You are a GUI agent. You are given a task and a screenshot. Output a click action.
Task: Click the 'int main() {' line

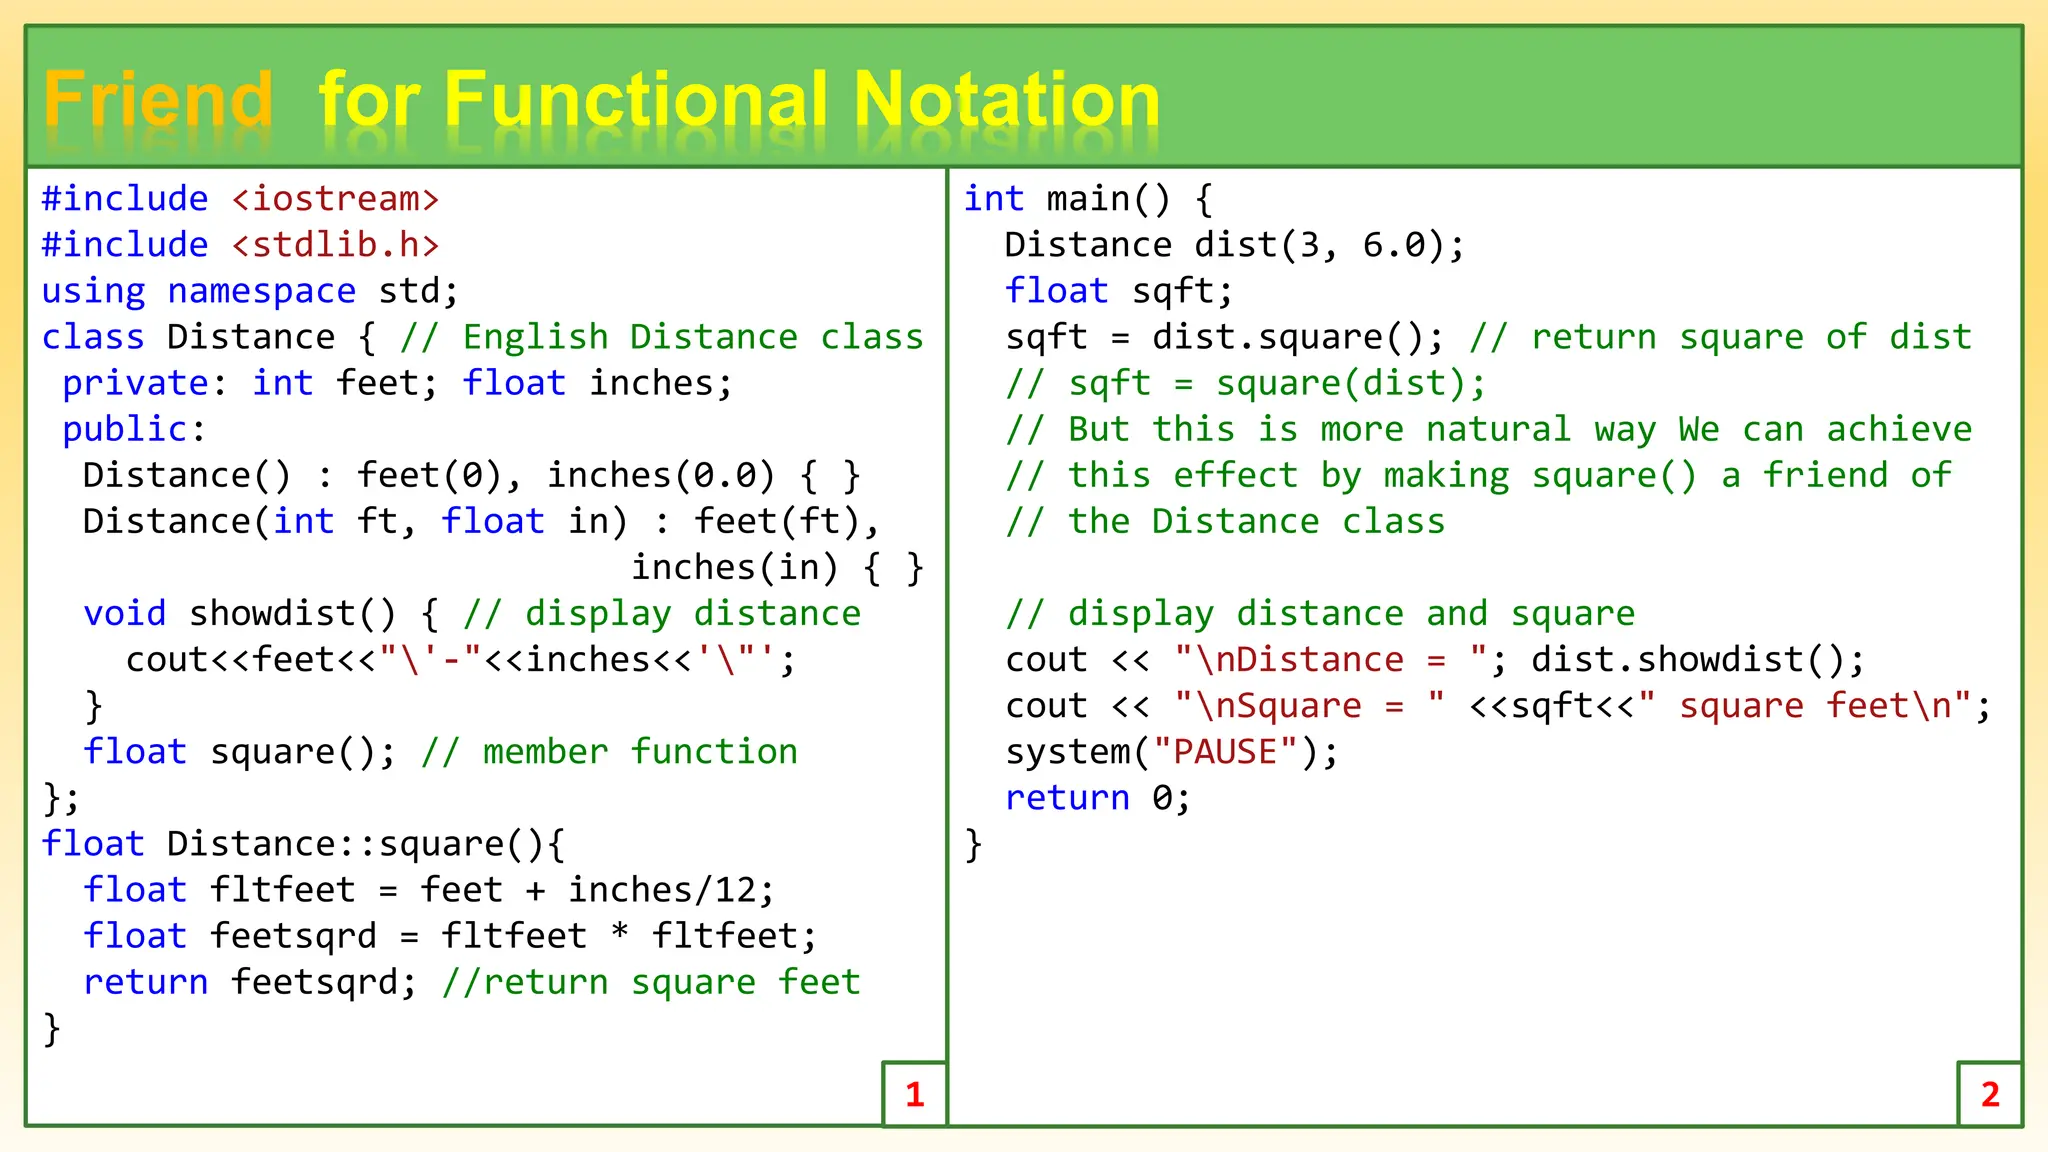(1088, 199)
